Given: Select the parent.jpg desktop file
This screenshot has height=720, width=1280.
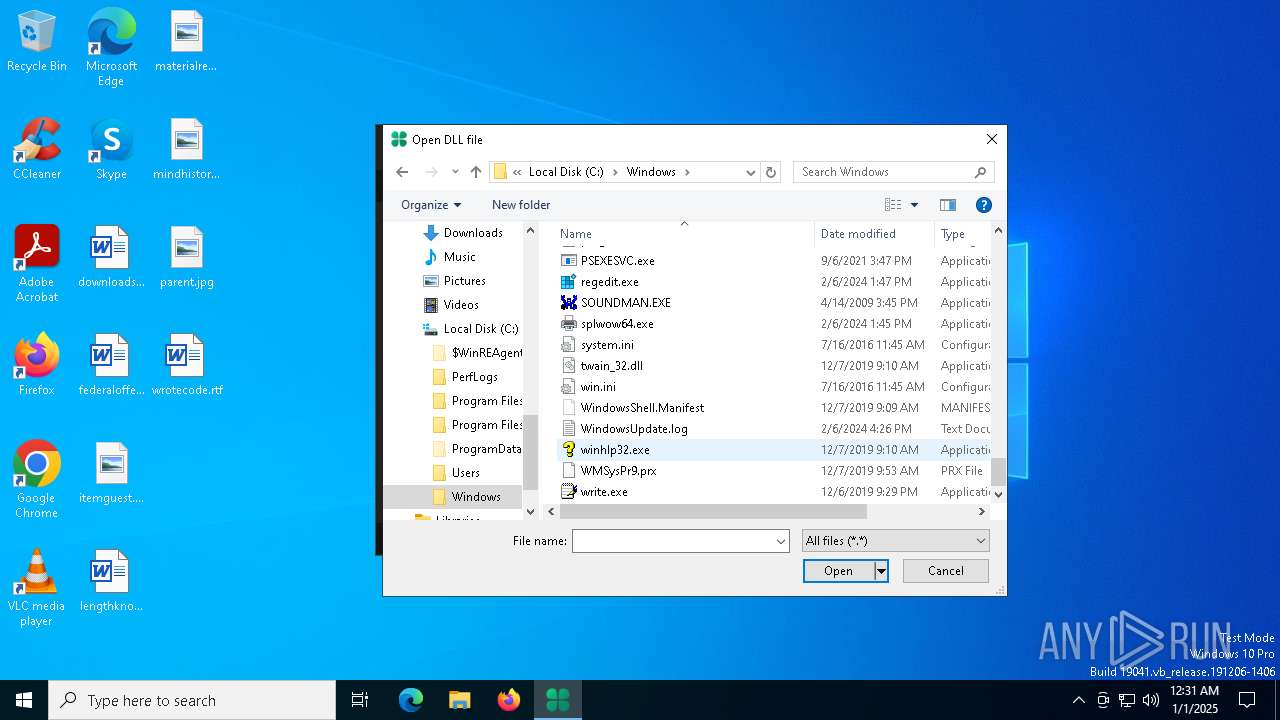Looking at the screenshot, I should [x=187, y=257].
